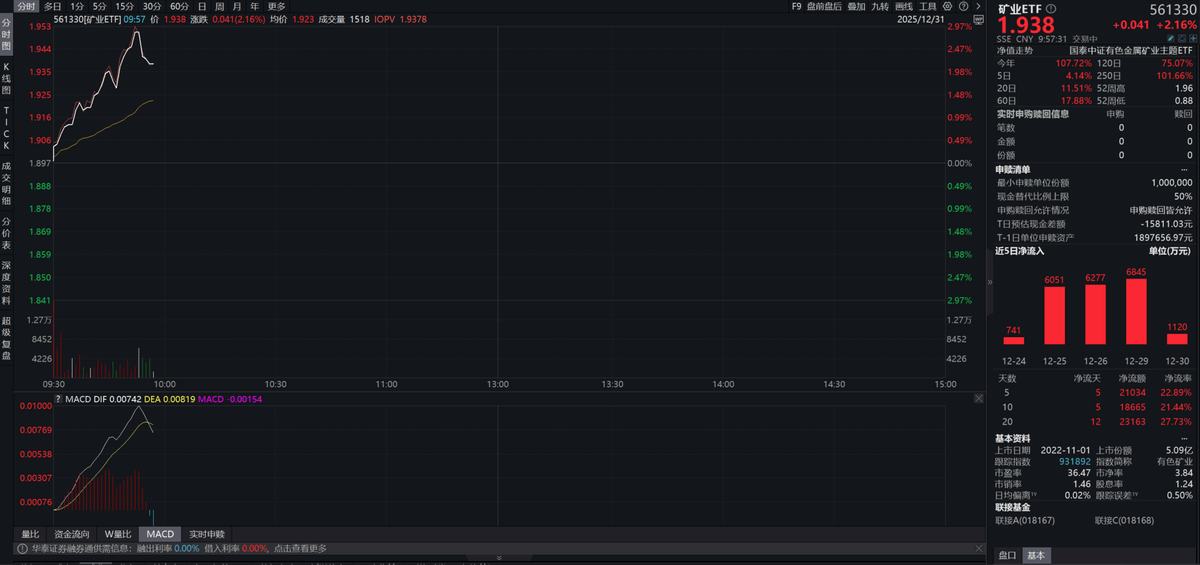Image resolution: width=1200 pixels, height=565 pixels.
Task: Click the info icon beside 矿业ETF title
Action: tap(1050, 8)
